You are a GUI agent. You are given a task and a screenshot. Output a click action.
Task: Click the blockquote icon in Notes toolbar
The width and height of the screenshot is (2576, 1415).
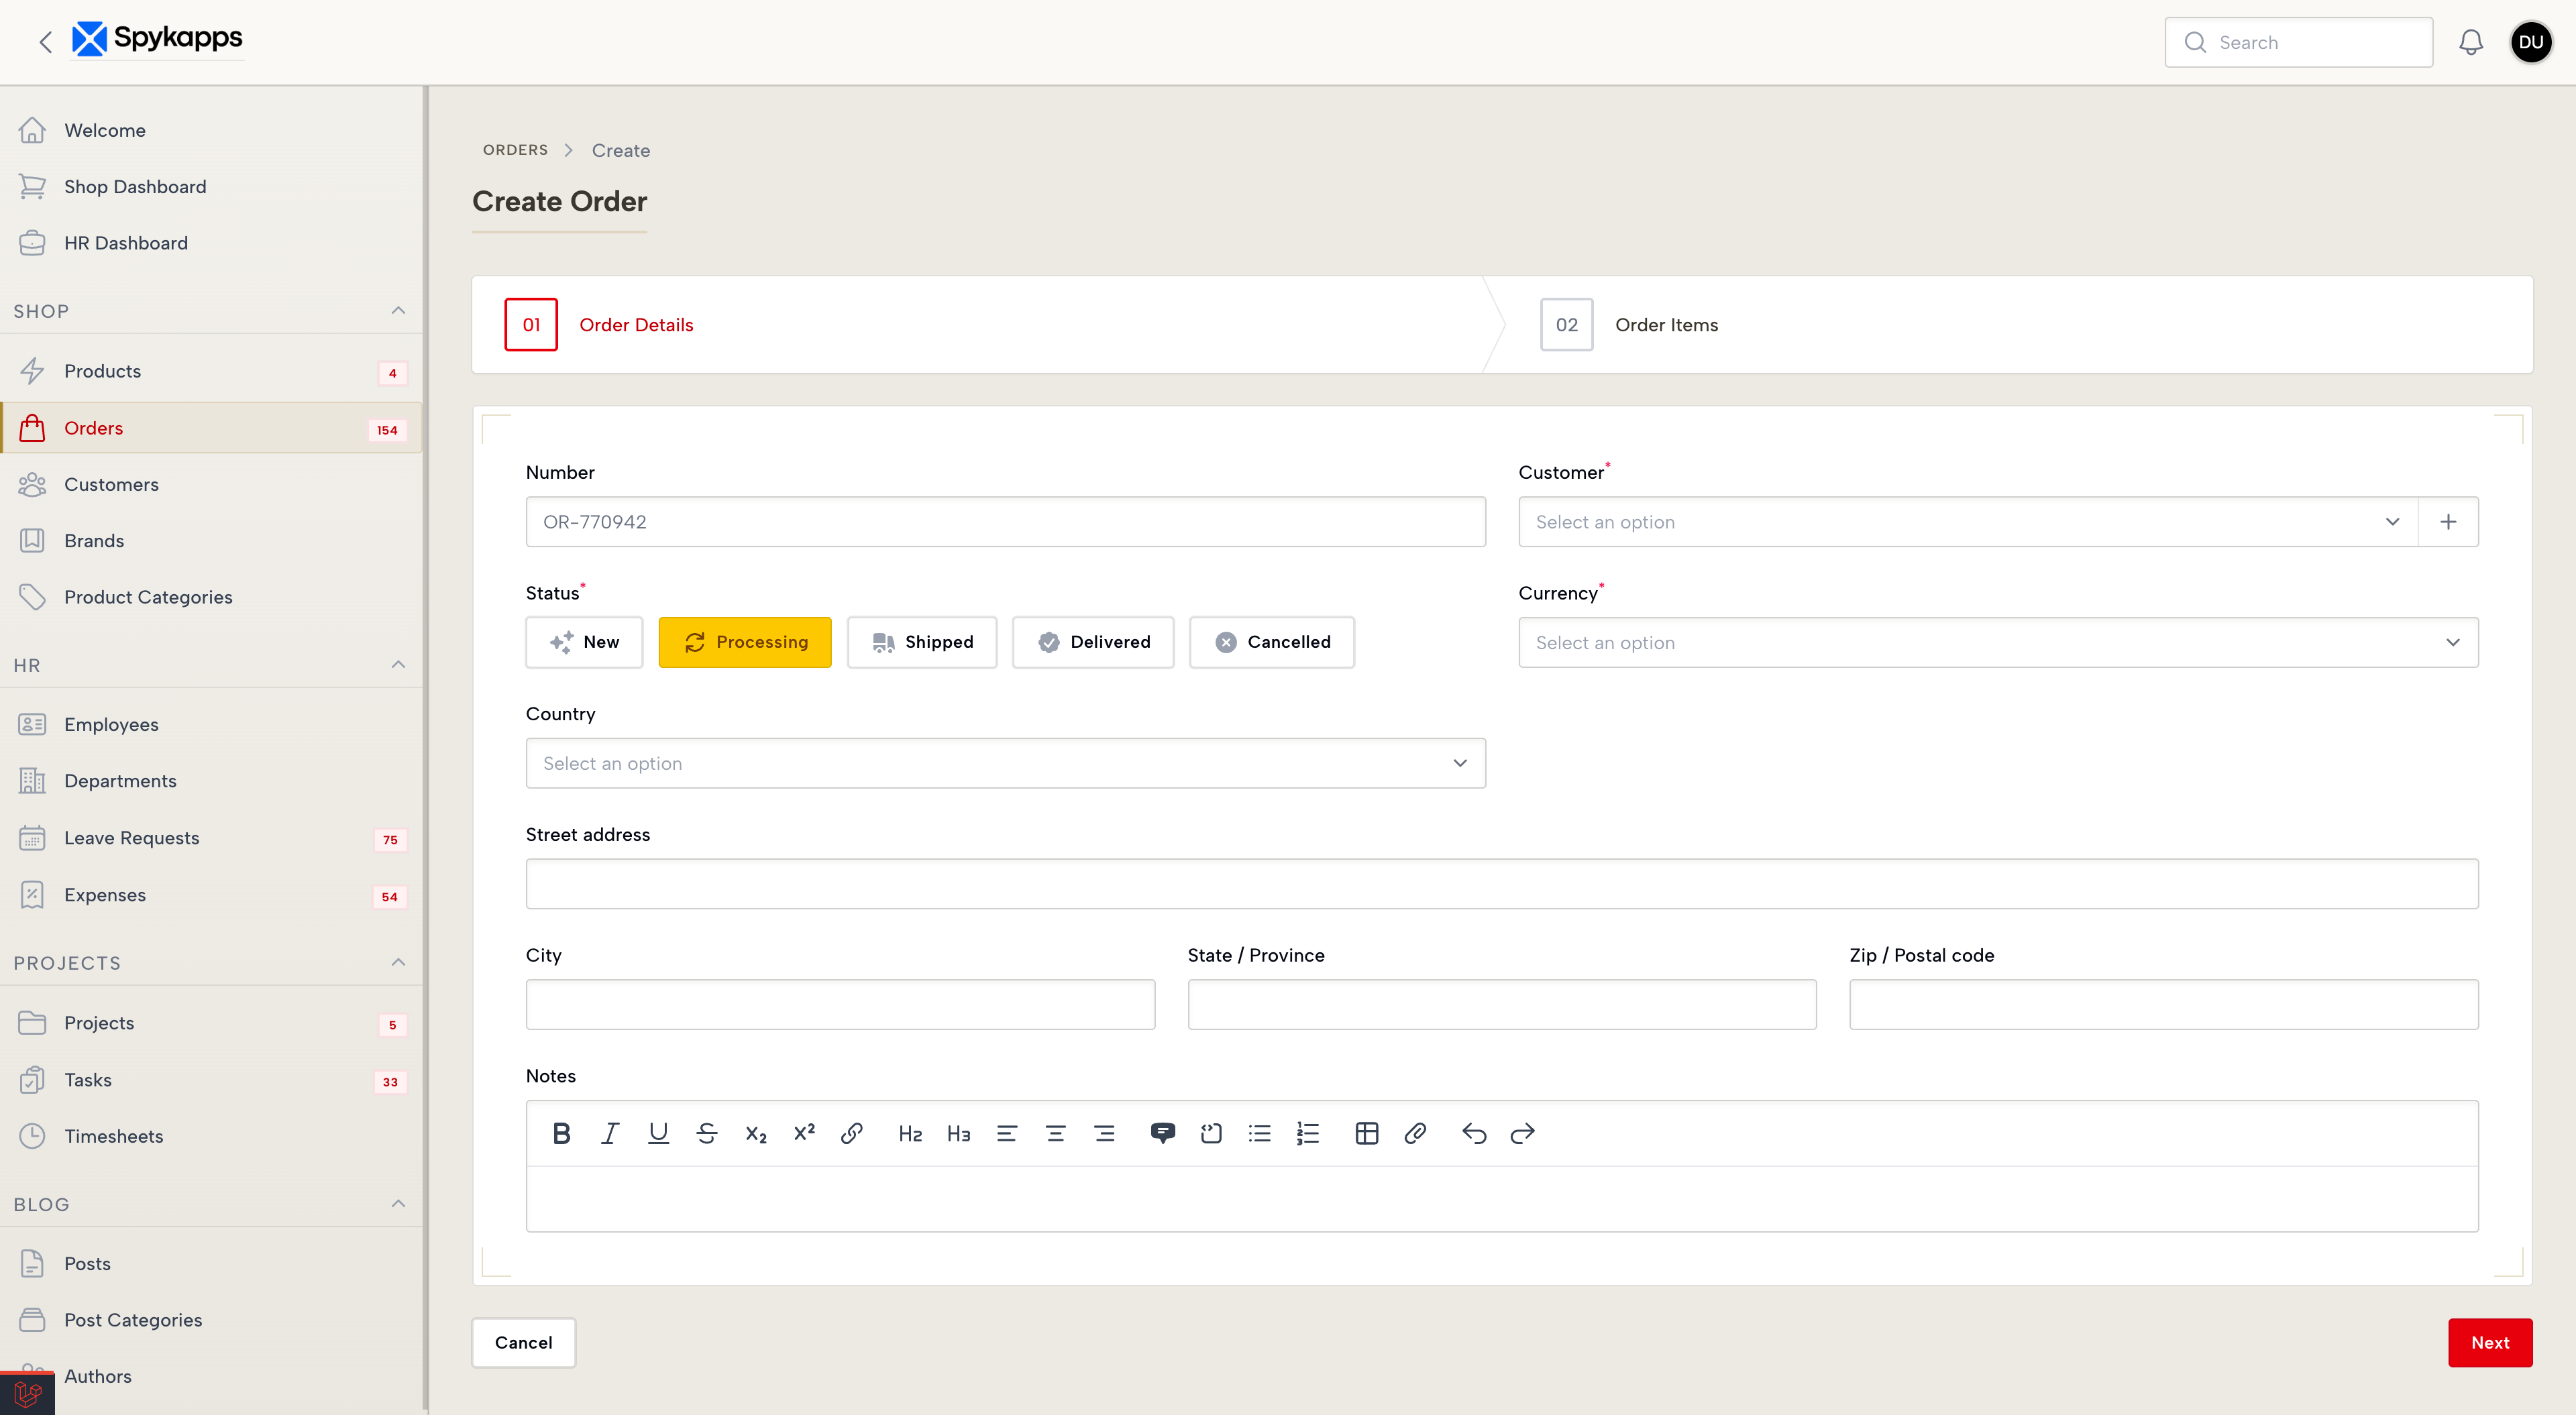pos(1162,1133)
